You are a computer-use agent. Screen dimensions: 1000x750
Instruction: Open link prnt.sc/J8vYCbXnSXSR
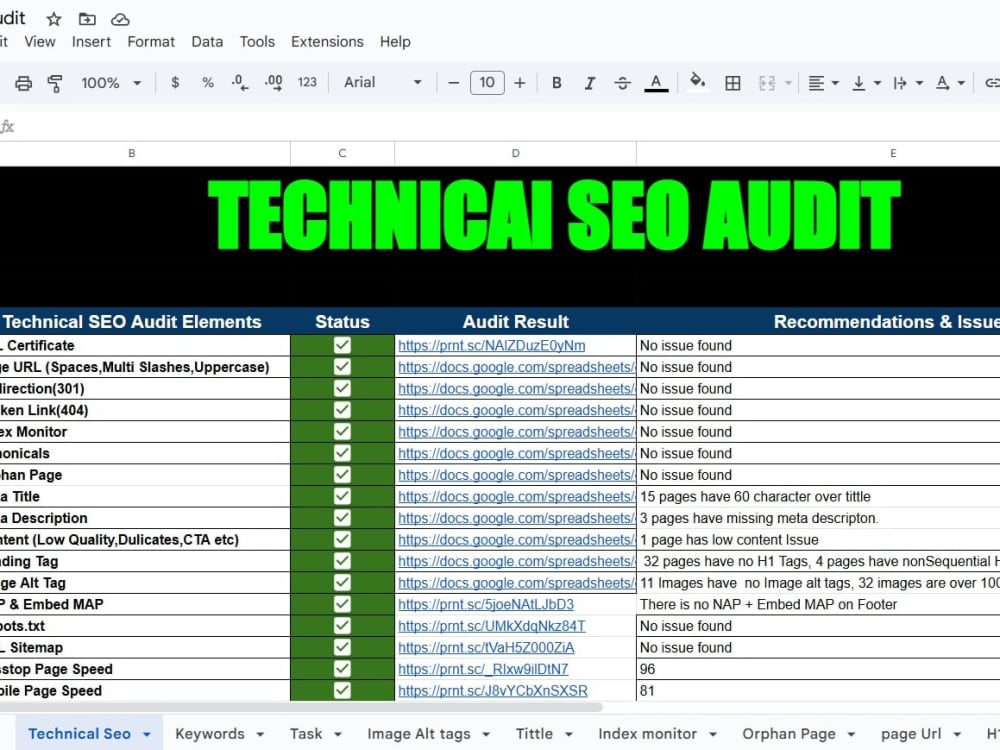coord(493,691)
